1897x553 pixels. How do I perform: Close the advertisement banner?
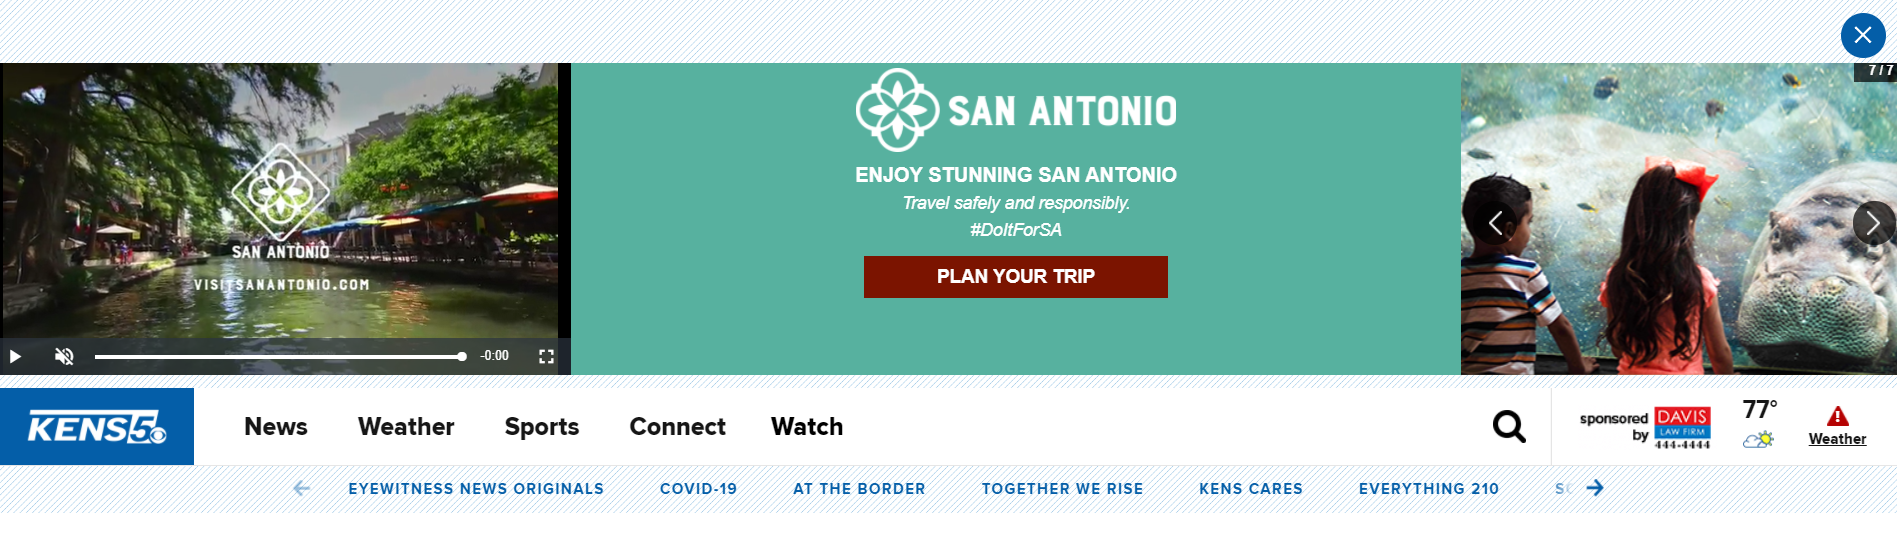coord(1862,36)
